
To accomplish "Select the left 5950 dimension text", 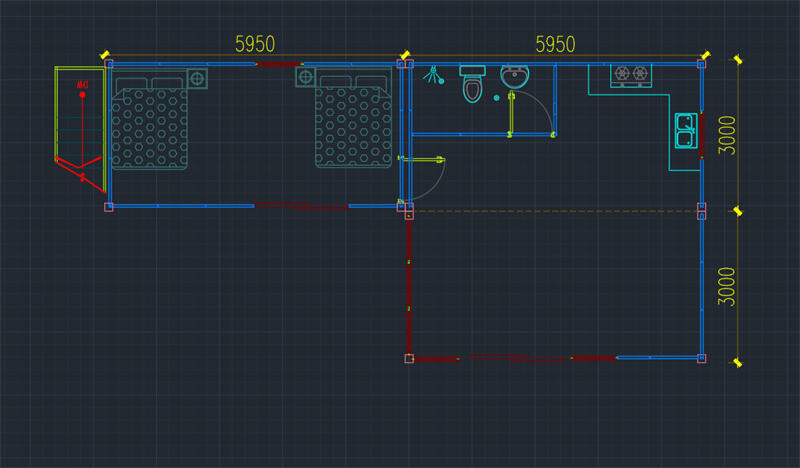I will pos(255,44).
